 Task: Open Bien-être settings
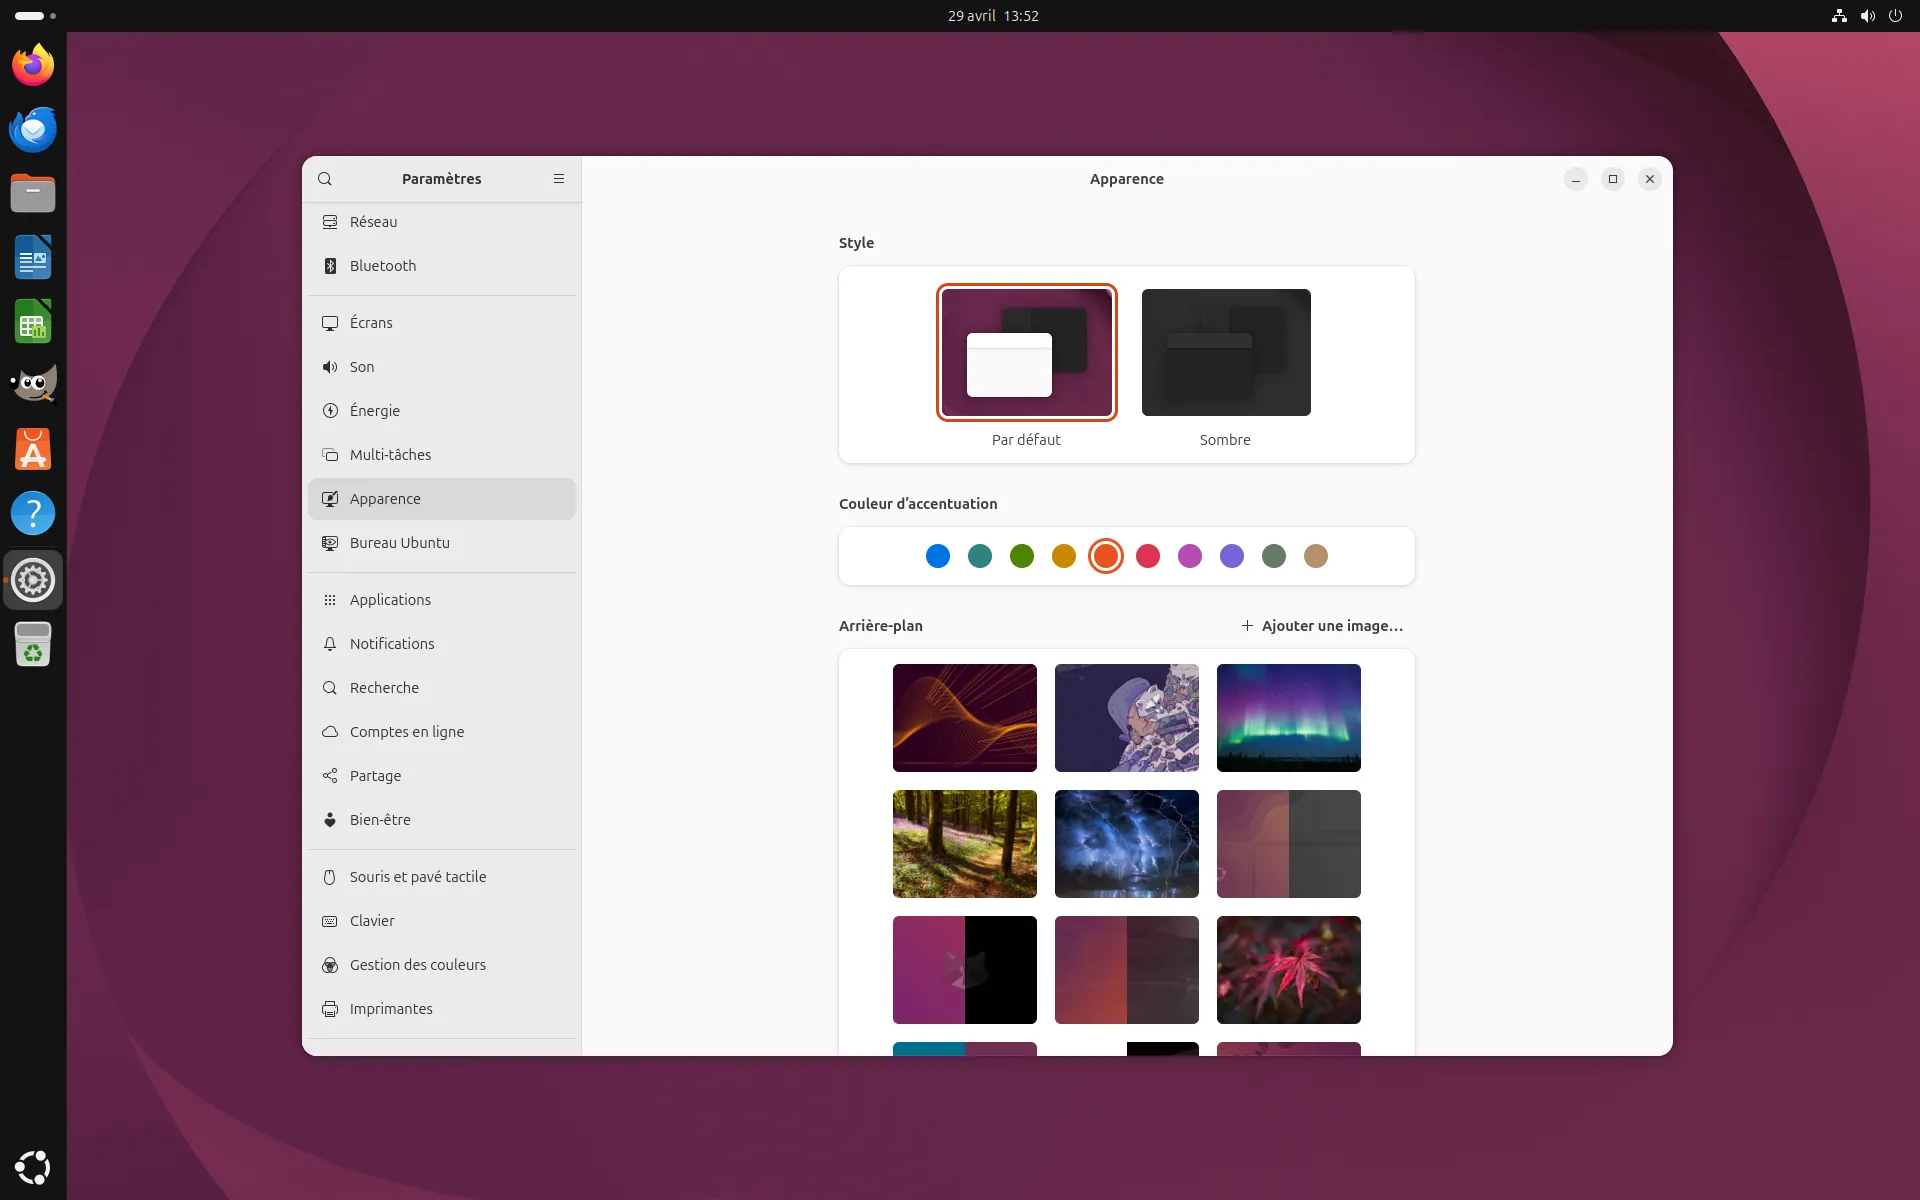coord(442,820)
